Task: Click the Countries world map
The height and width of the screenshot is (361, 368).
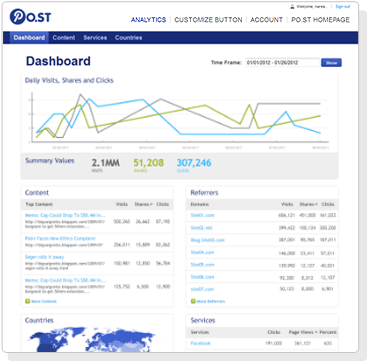Action: pos(90,339)
